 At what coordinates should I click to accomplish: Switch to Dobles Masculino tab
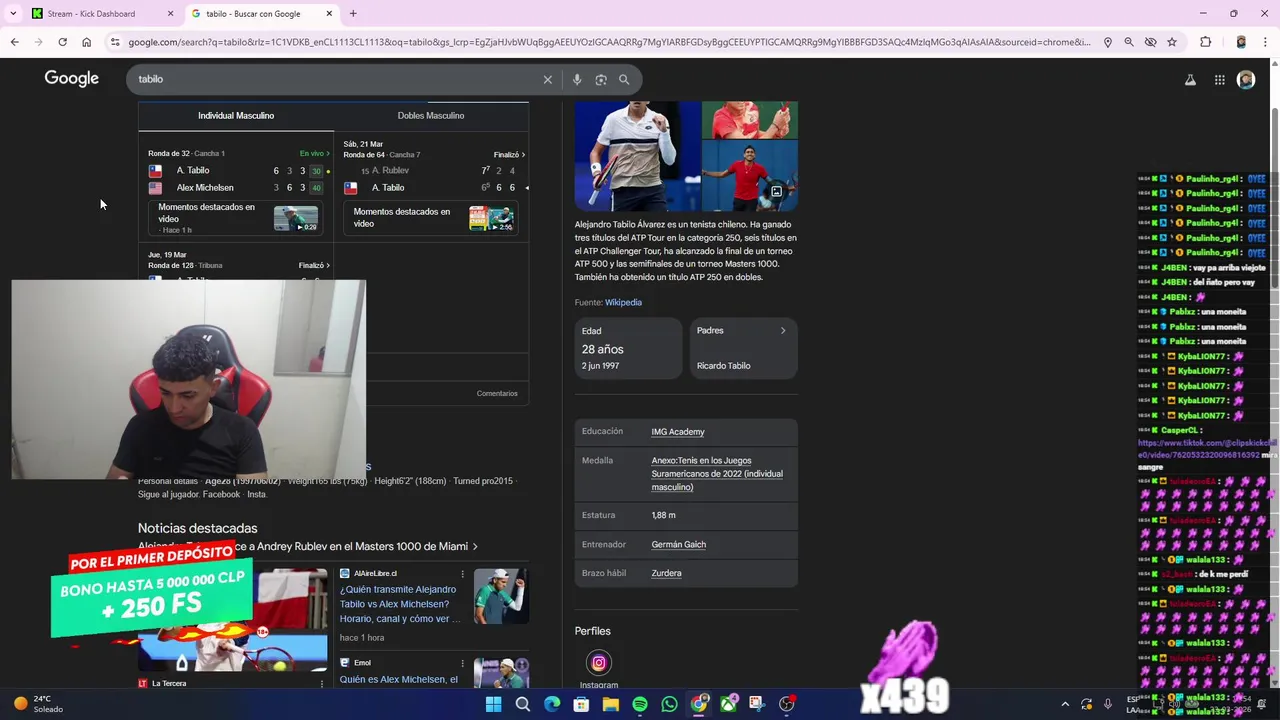click(x=431, y=116)
